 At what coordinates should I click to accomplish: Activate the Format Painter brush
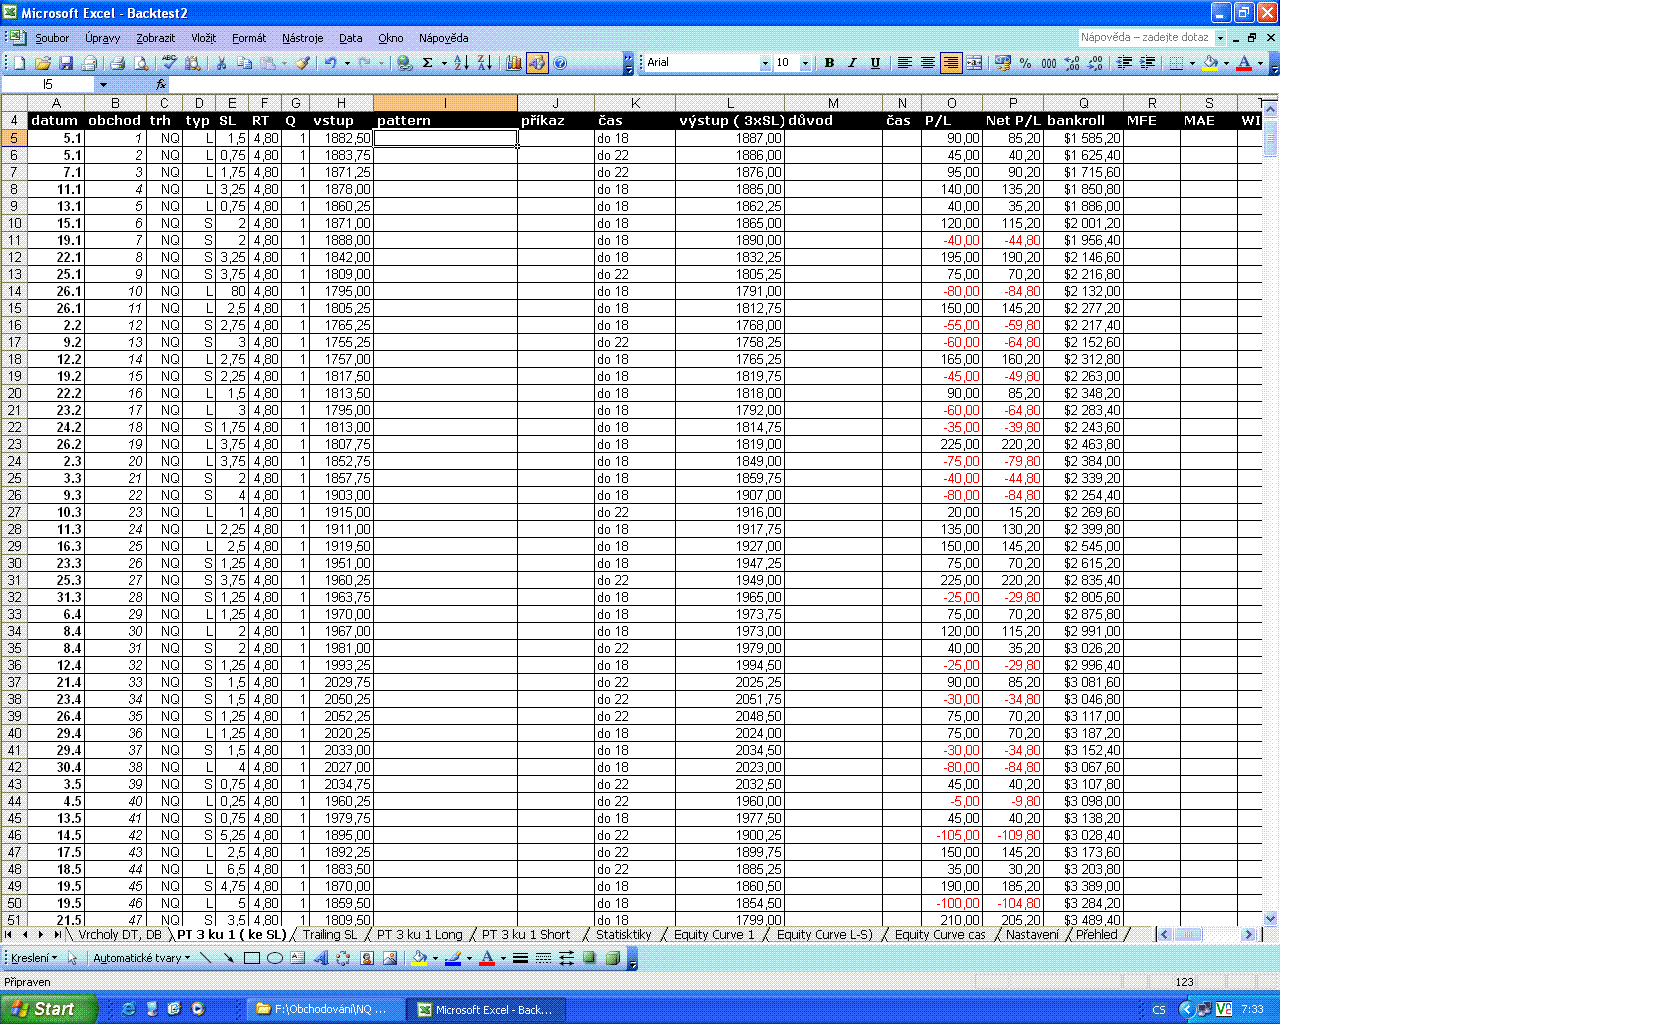tap(302, 63)
